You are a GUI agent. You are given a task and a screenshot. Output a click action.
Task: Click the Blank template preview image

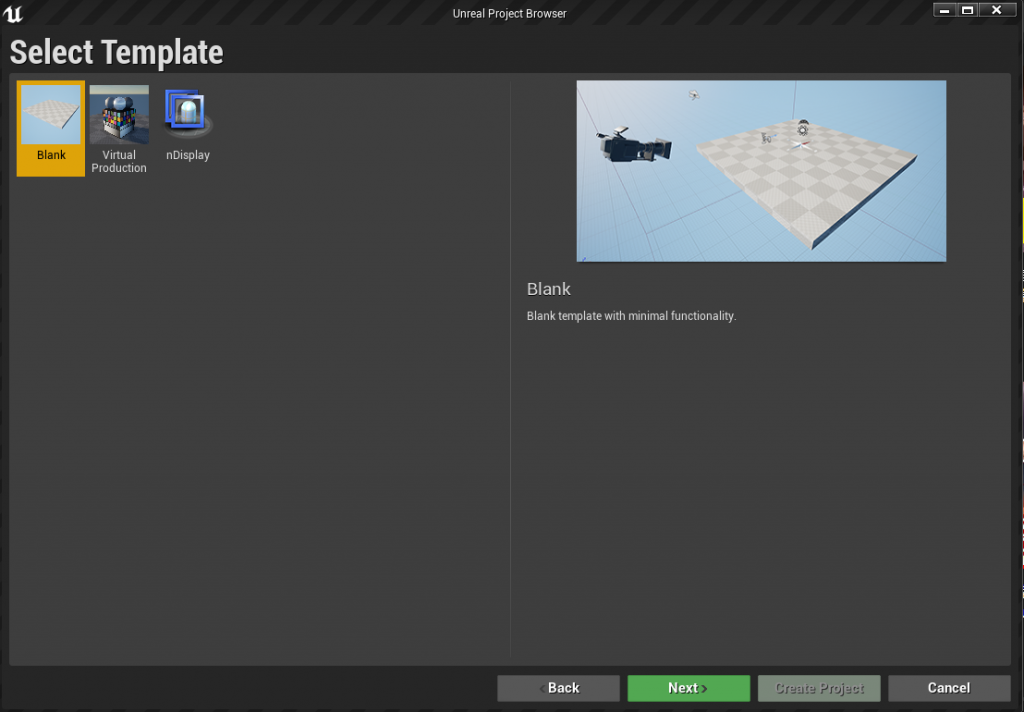(761, 171)
